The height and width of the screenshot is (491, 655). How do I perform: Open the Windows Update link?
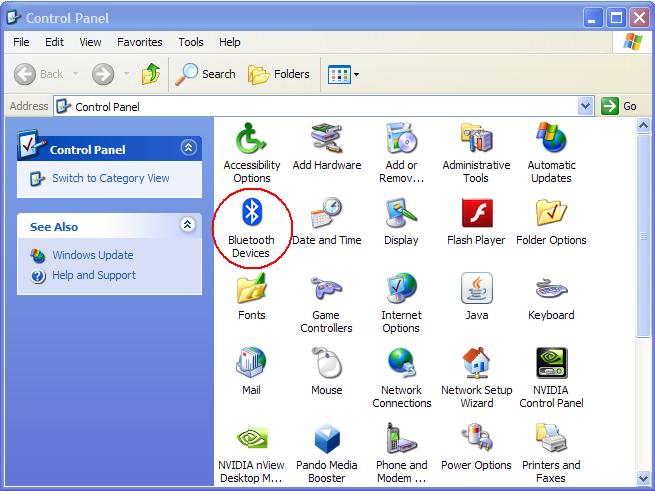click(93, 255)
